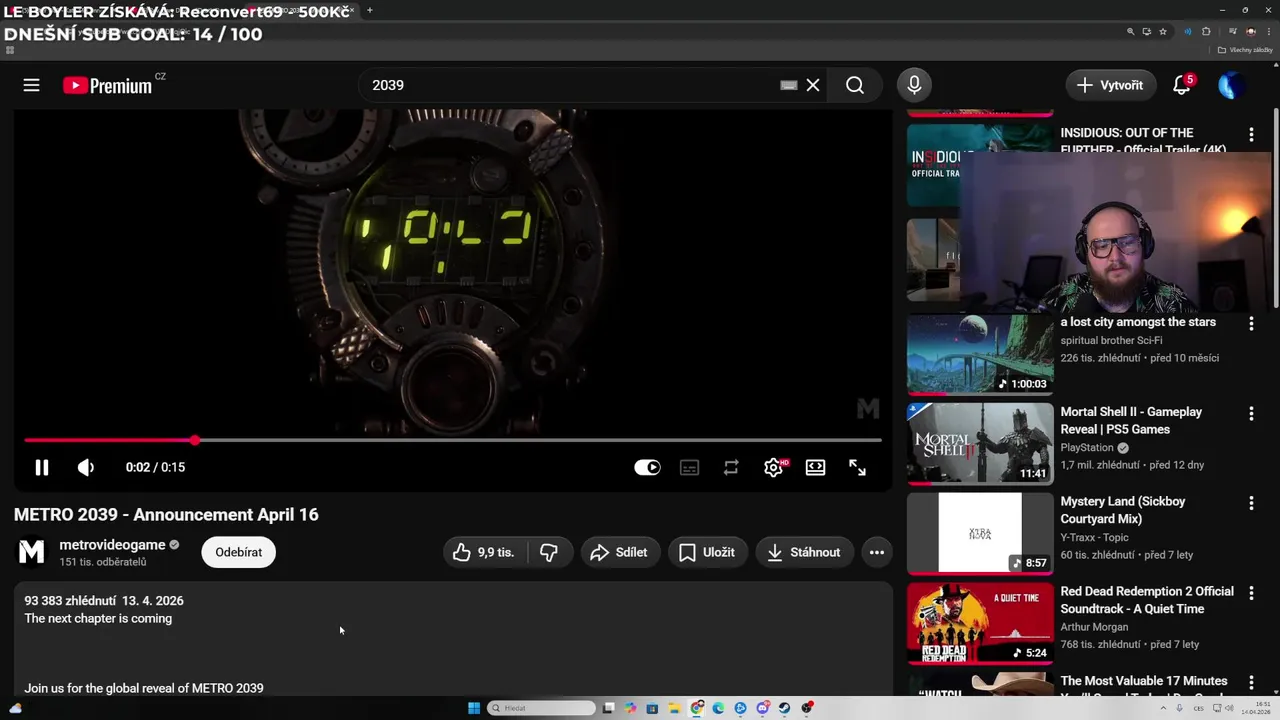Image resolution: width=1280 pixels, height=720 pixels.
Task: Open menu for a lost city amongst the stars
Action: 1251,323
